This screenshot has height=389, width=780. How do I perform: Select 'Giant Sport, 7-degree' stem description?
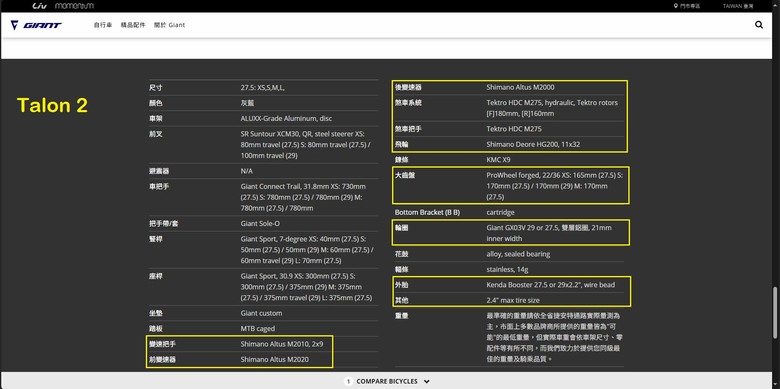tap(307, 250)
